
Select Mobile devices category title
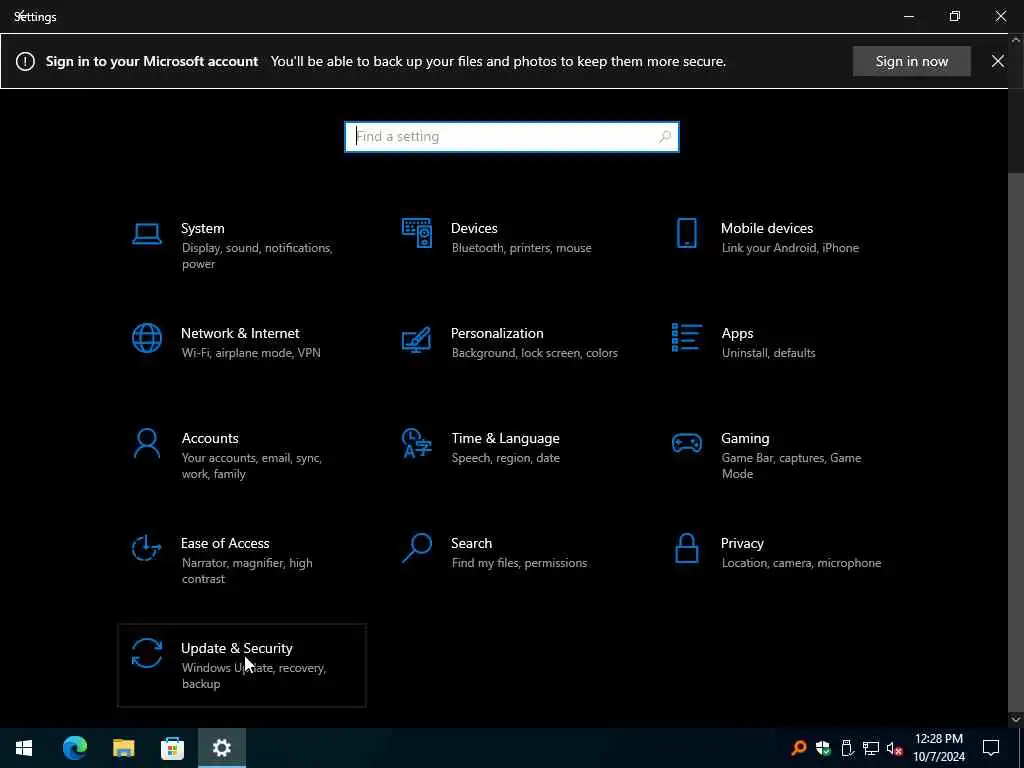(x=767, y=228)
